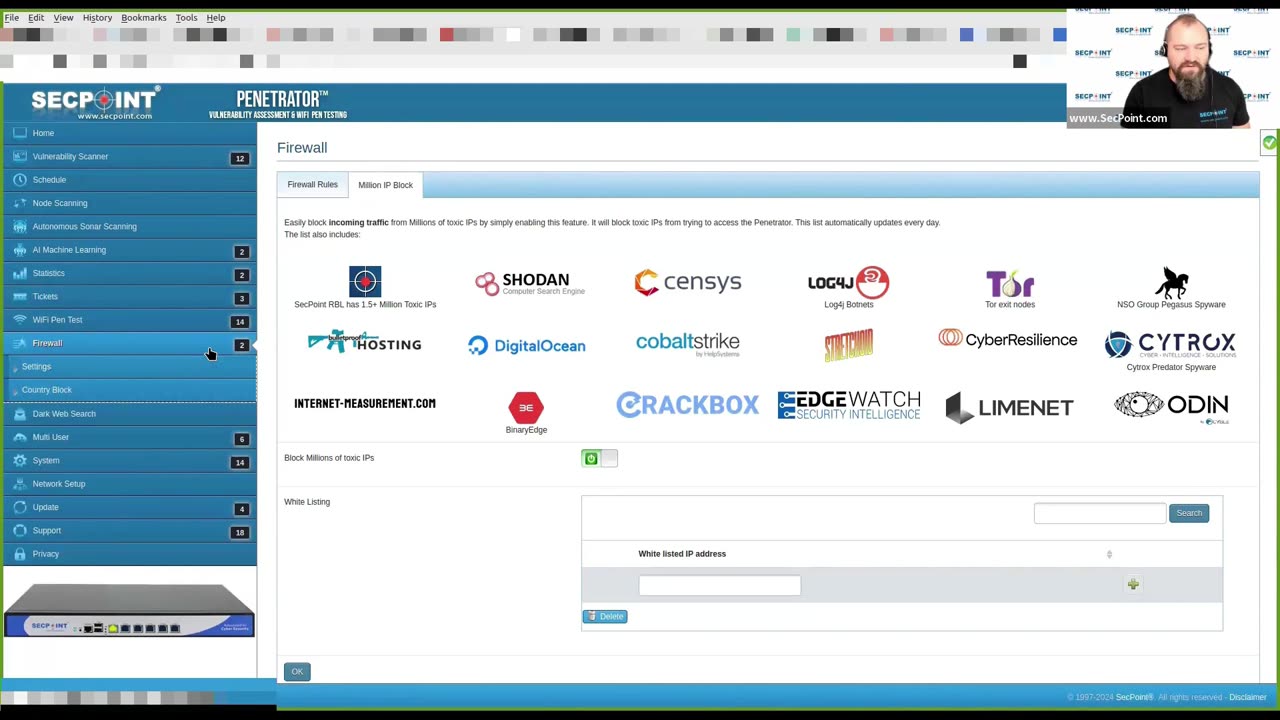Click the Cytrox Predator Spyware logo
Image resolution: width=1280 pixels, height=720 pixels.
(1171, 345)
